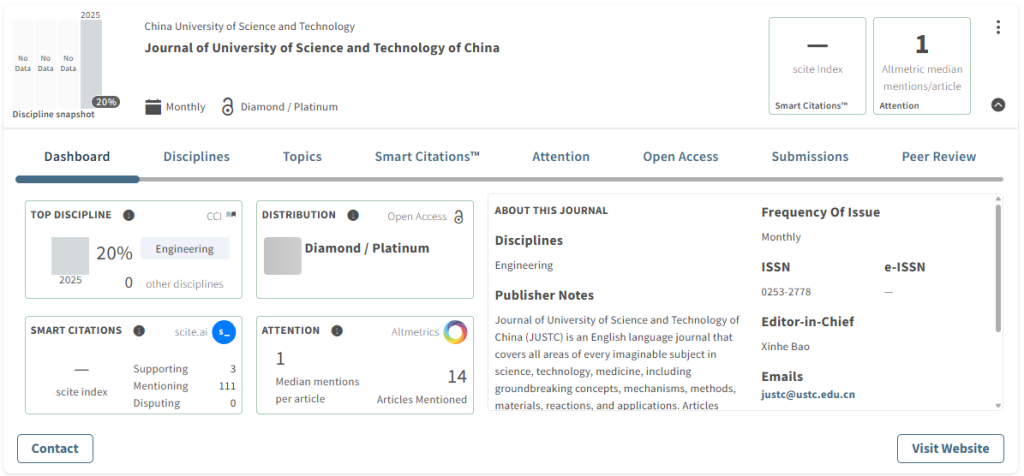Open the Attention tab
The height and width of the screenshot is (476, 1024).
pos(561,157)
